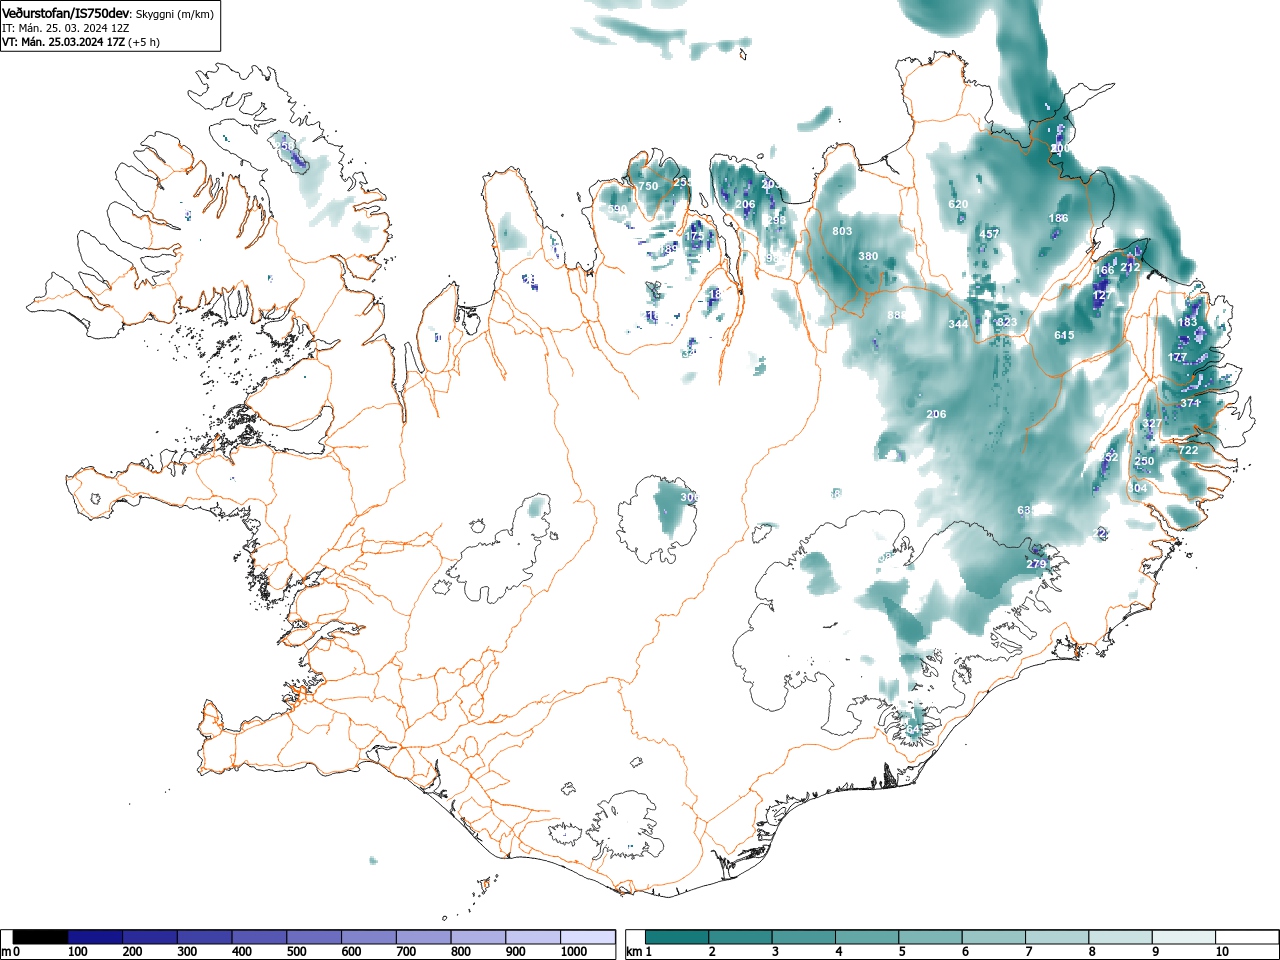Image resolution: width=1280 pixels, height=960 pixels.
Task: Select the 800–900 m legend swatch
Action: click(478, 937)
